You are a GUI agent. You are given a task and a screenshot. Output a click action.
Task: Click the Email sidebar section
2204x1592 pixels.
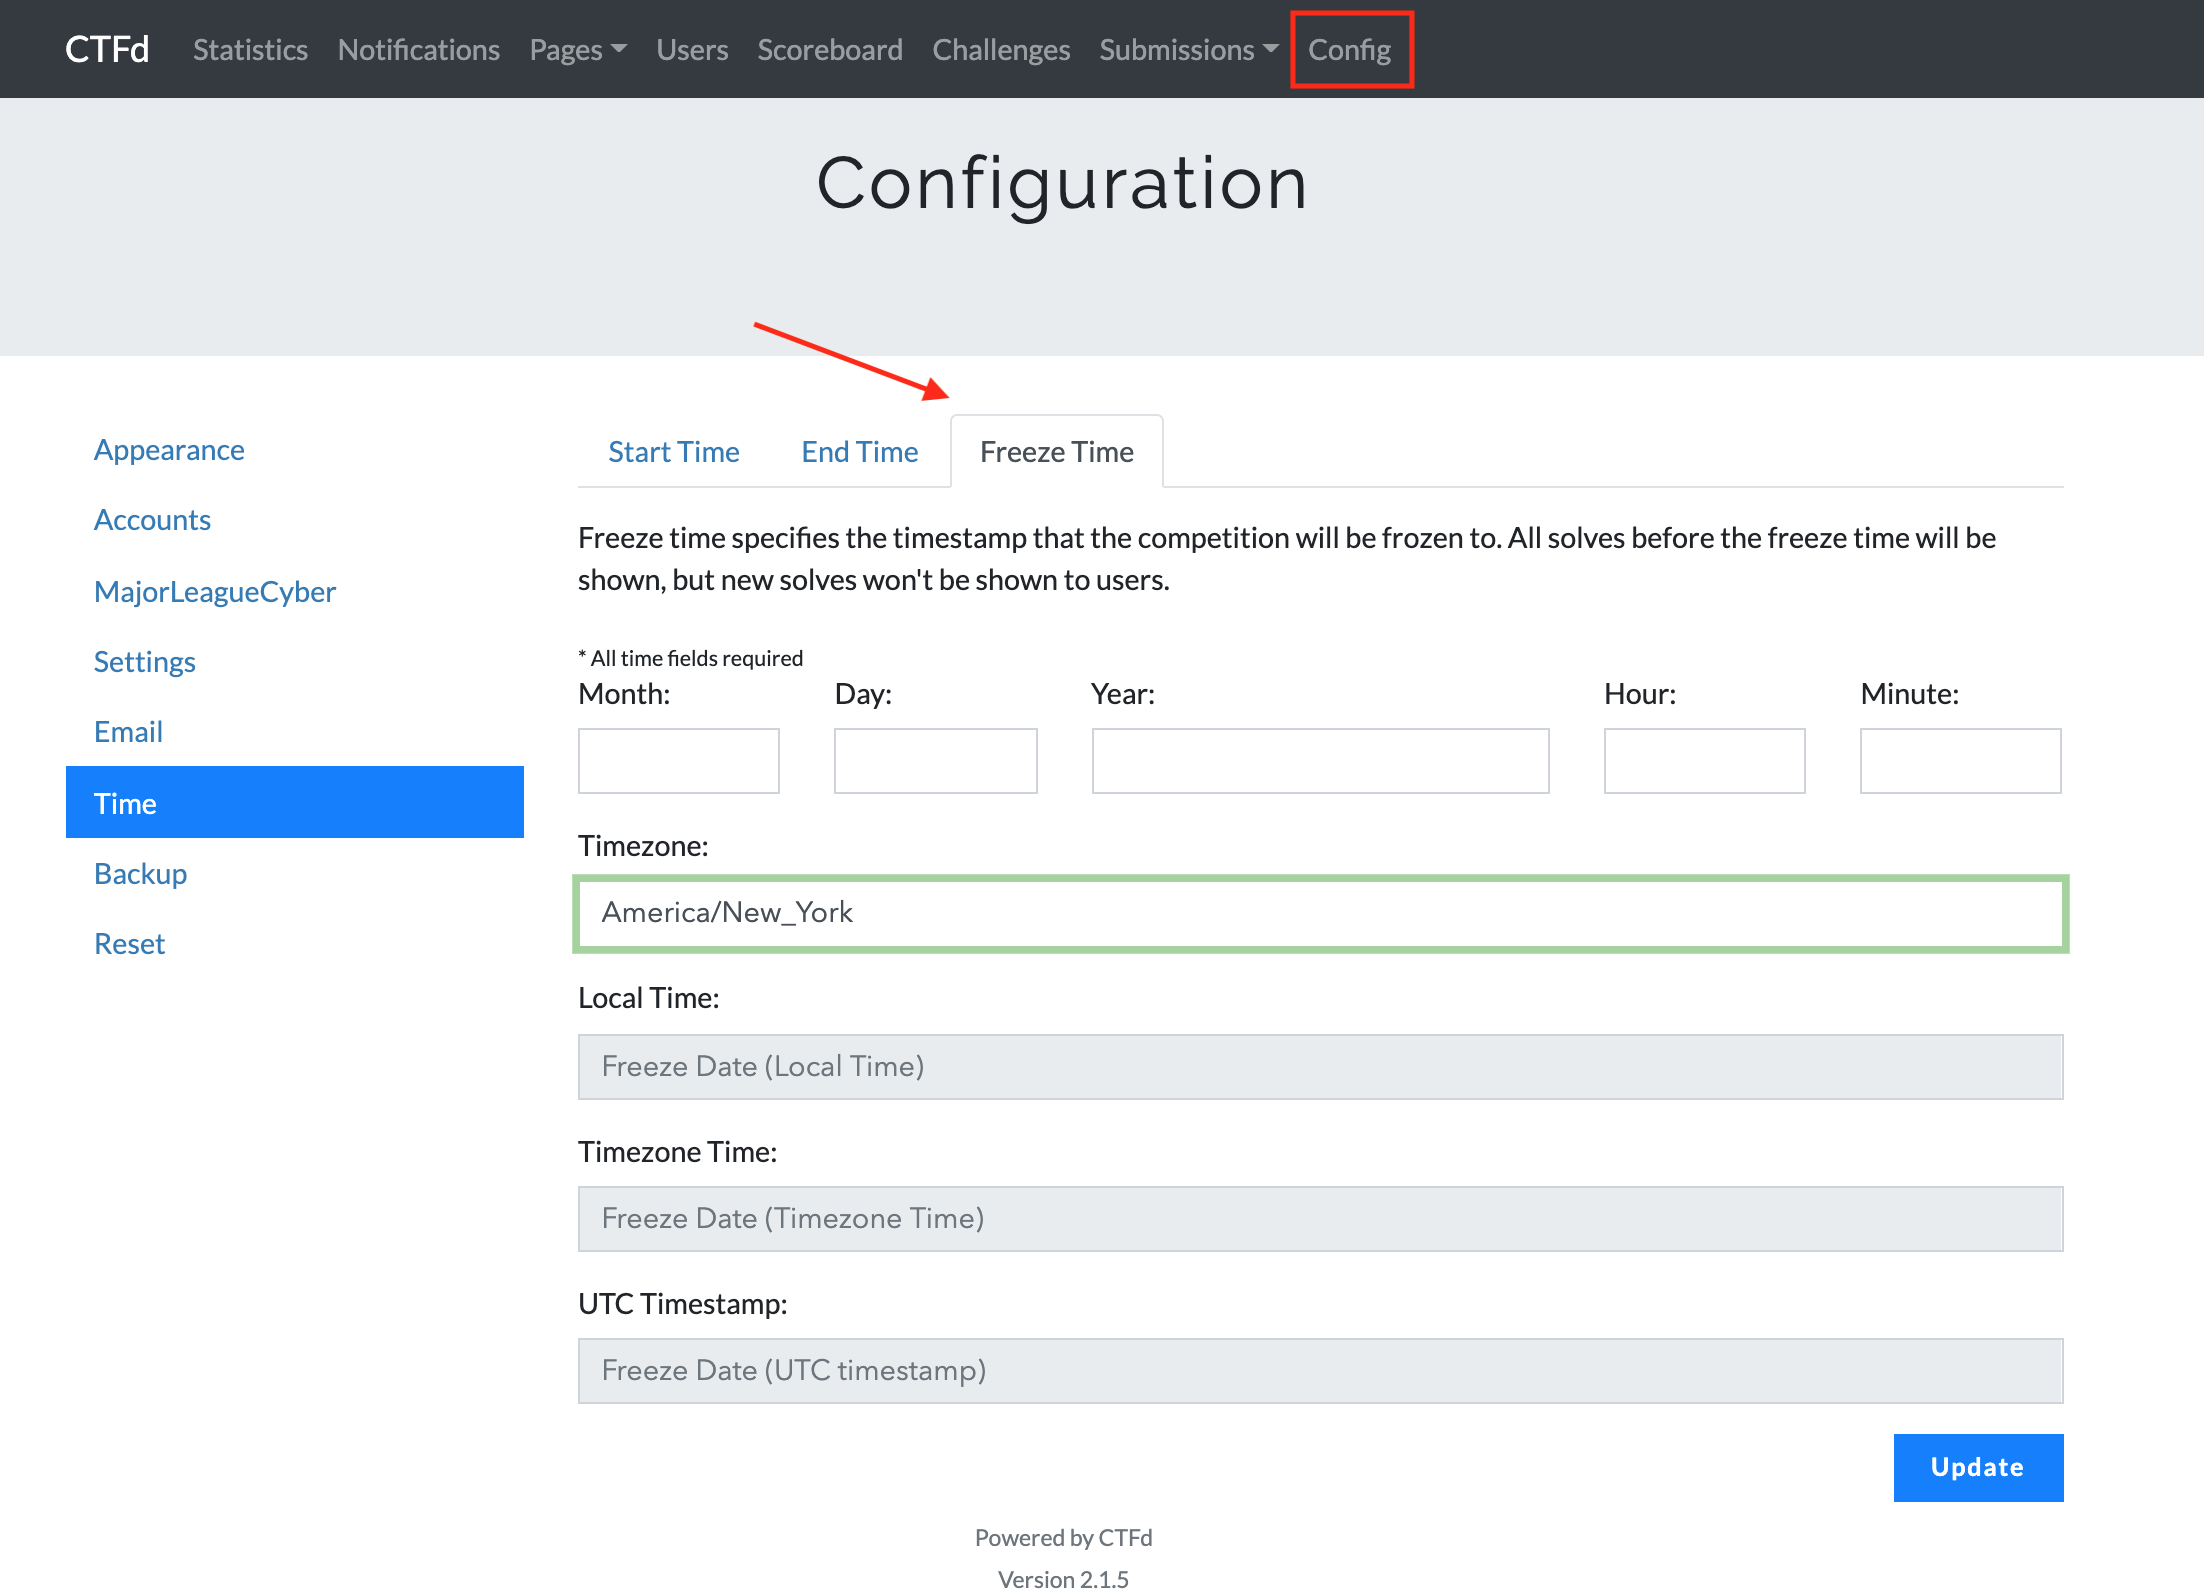tap(128, 732)
